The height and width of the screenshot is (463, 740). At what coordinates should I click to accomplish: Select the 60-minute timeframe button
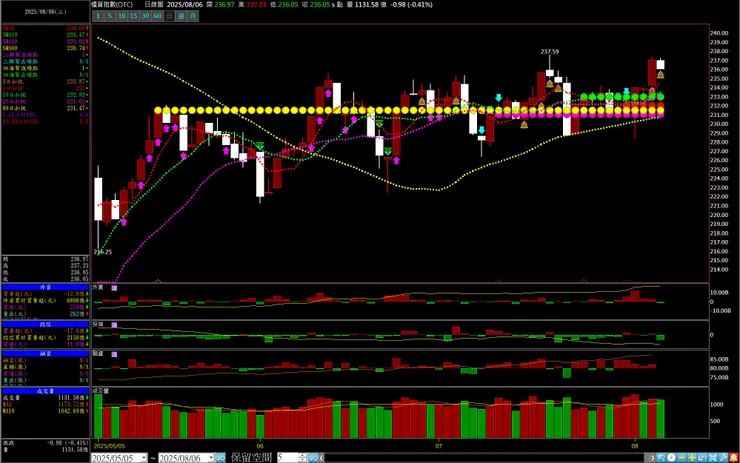pos(157,16)
